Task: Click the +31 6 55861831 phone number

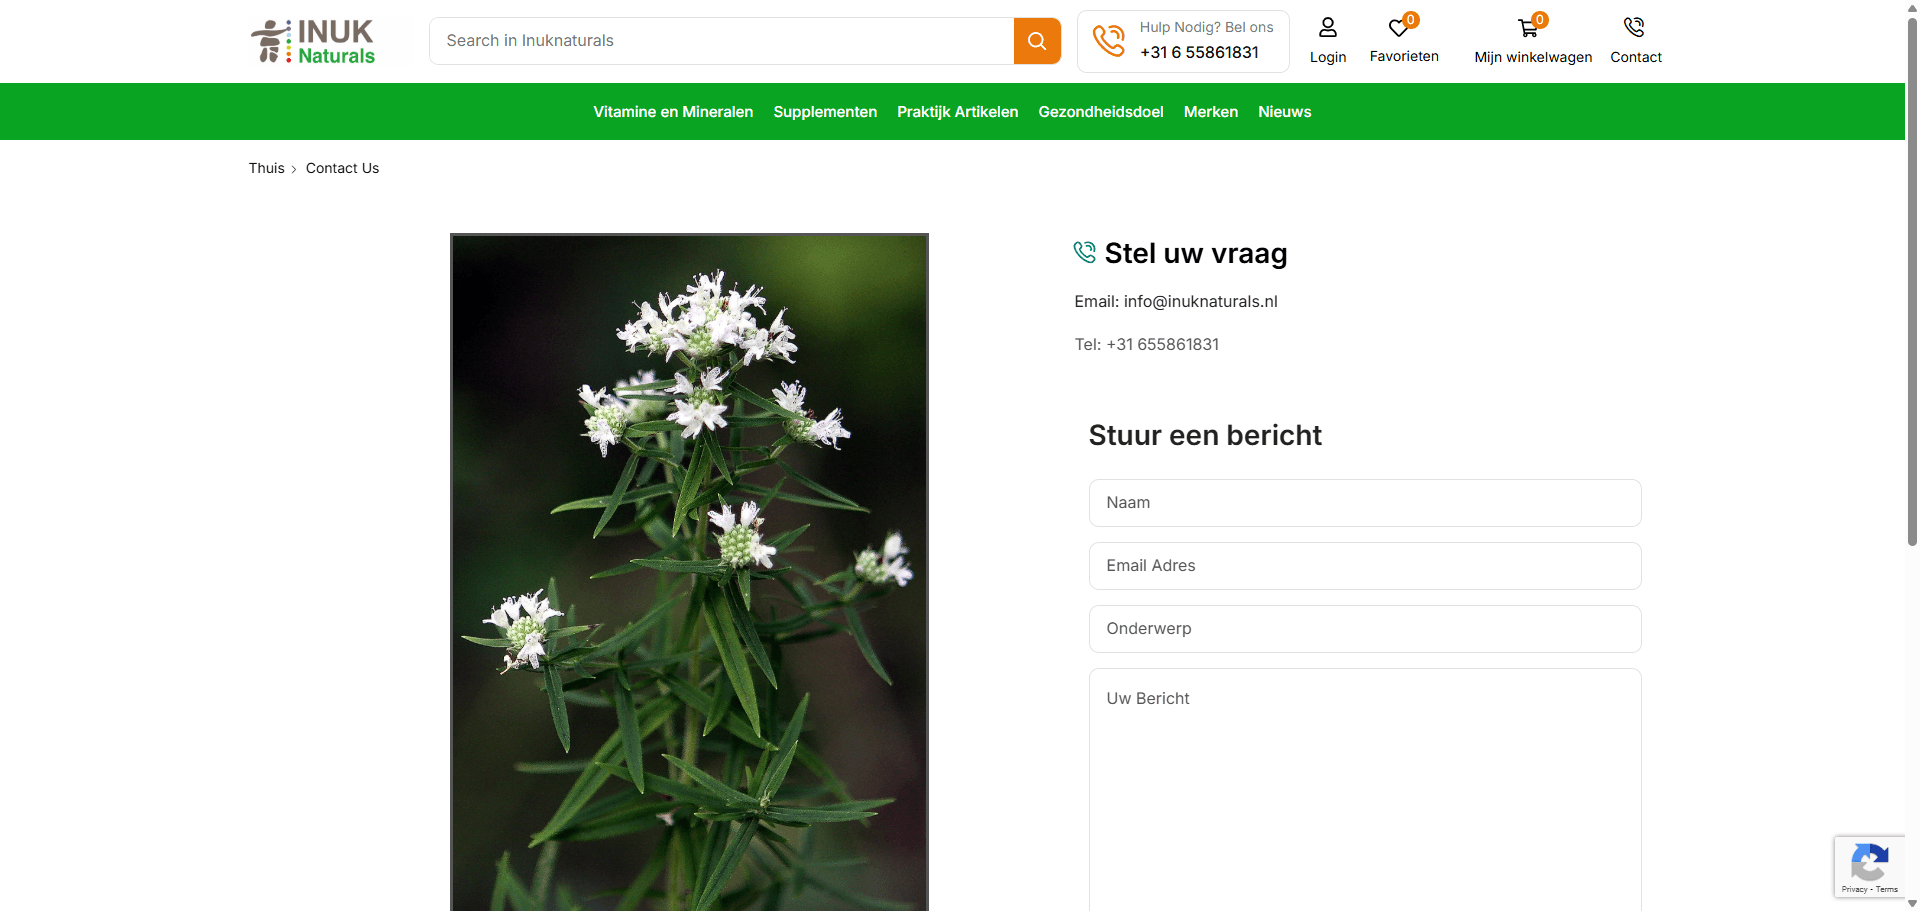Action: tap(1199, 52)
